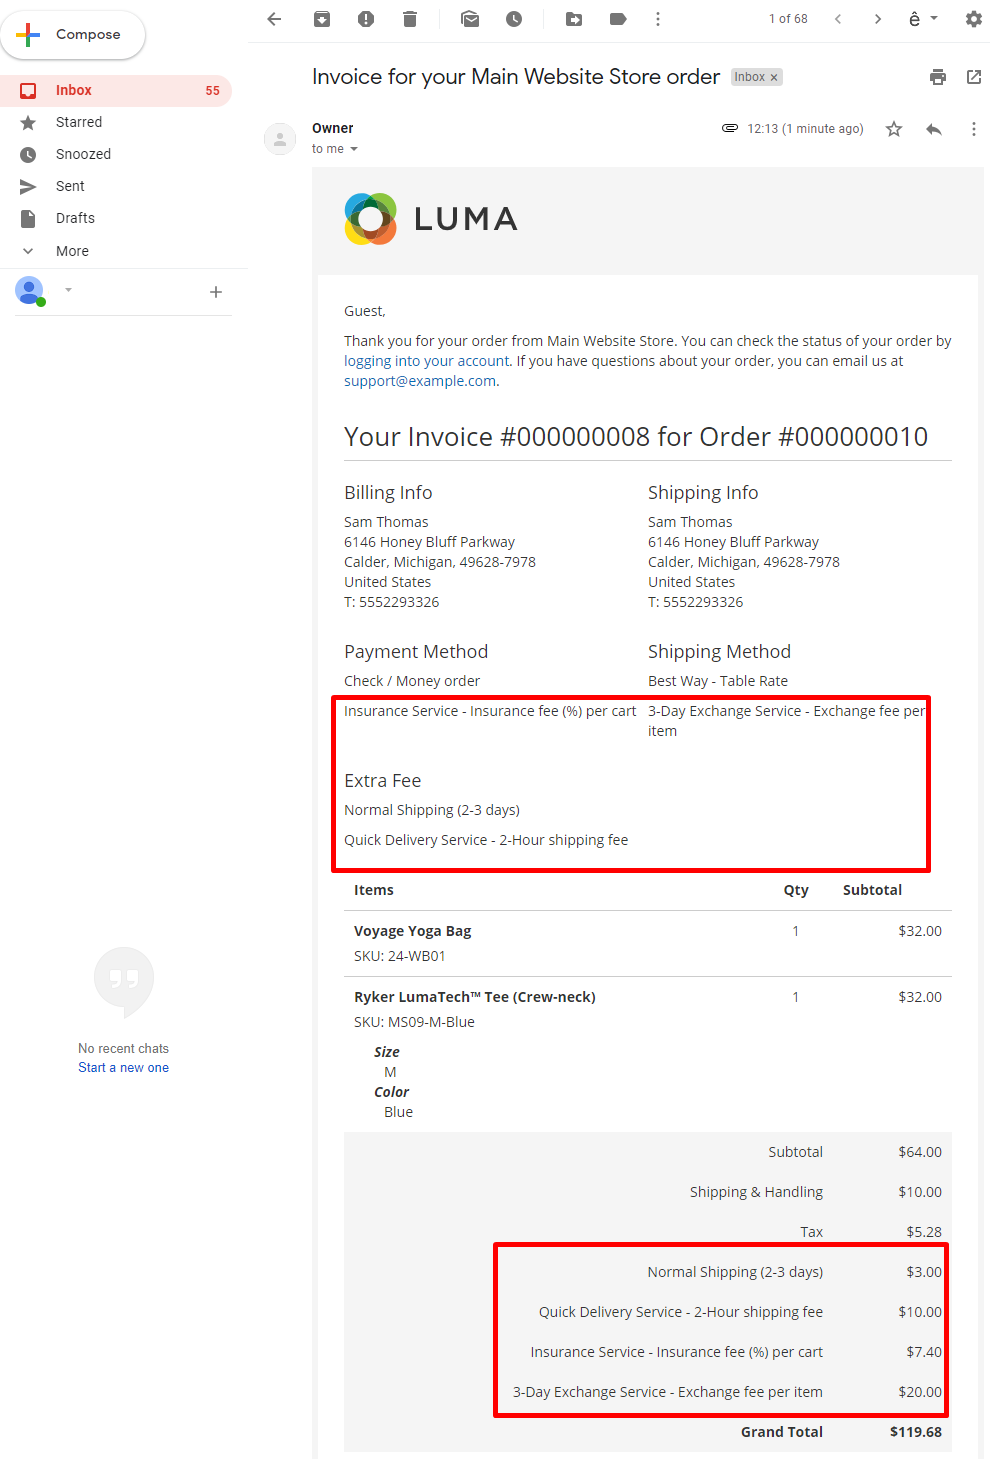This screenshot has width=990, height=1459.
Task: Reply to Owner's email
Action: point(934,129)
